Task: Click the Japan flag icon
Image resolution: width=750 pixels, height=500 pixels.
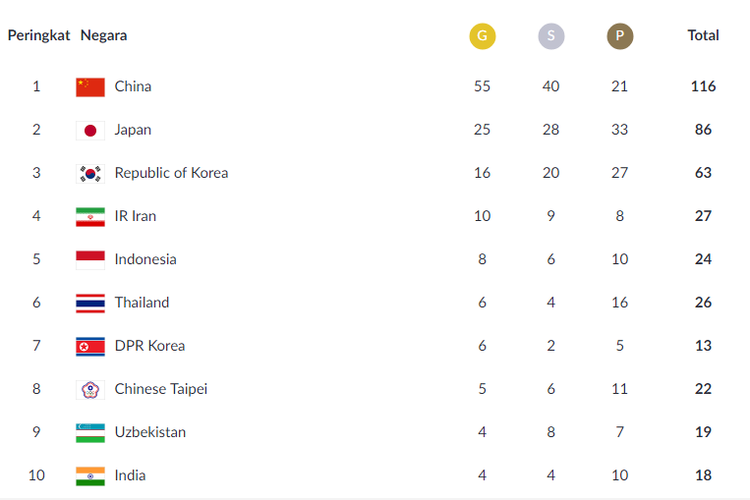Action: (x=90, y=130)
